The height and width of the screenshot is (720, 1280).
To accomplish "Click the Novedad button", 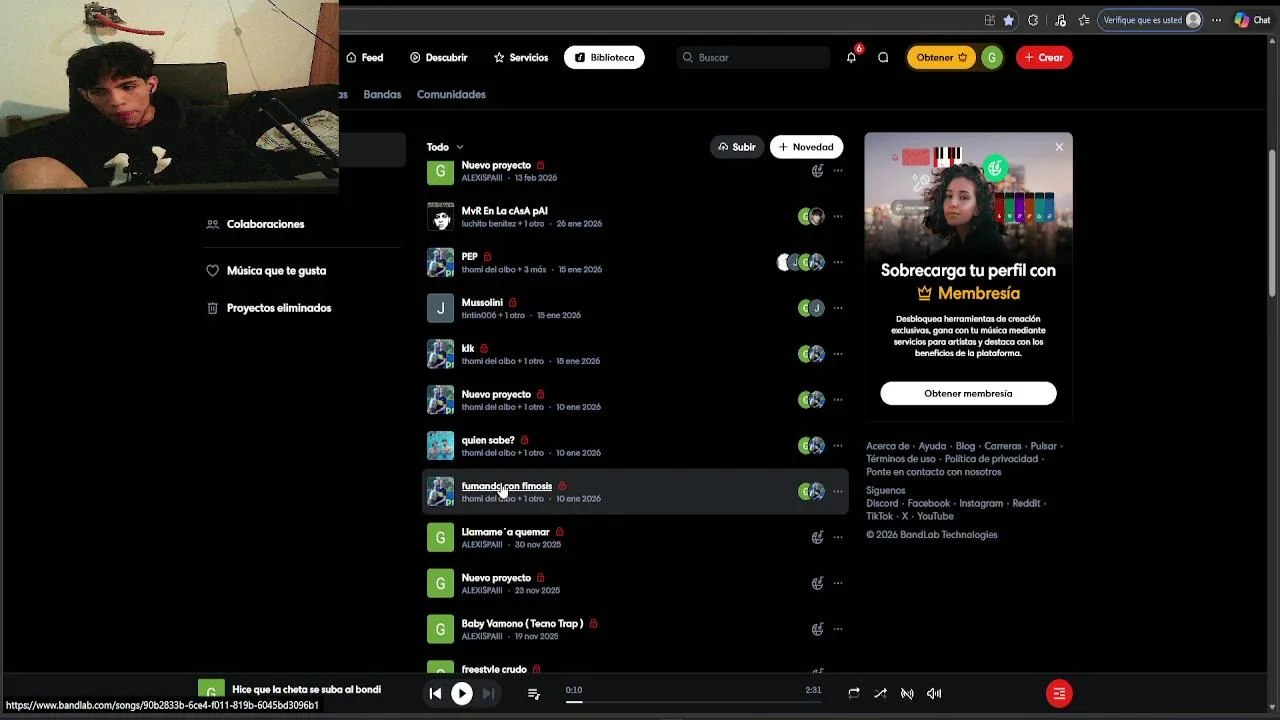I will point(806,147).
